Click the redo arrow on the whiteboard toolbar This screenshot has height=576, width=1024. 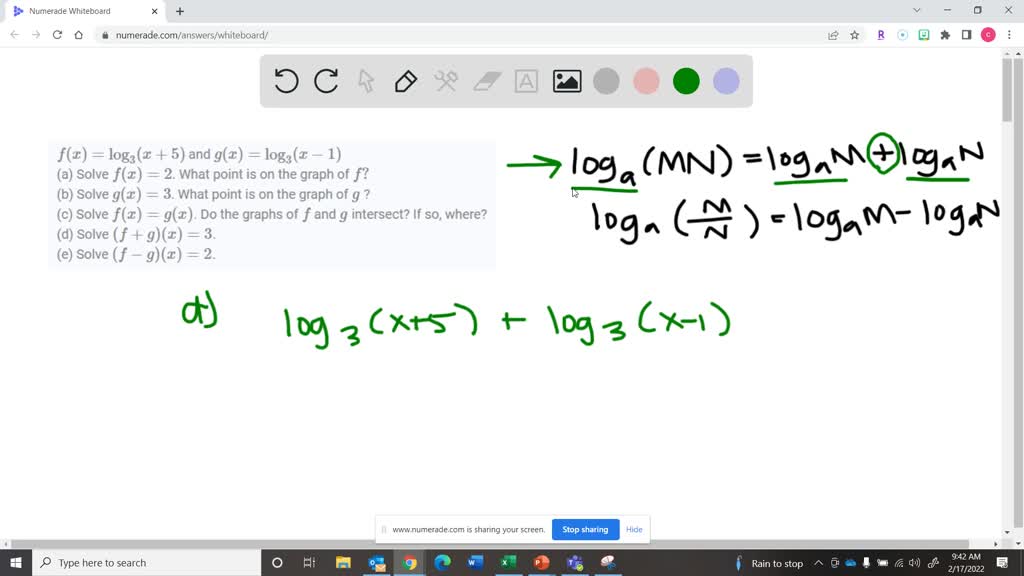[326, 81]
